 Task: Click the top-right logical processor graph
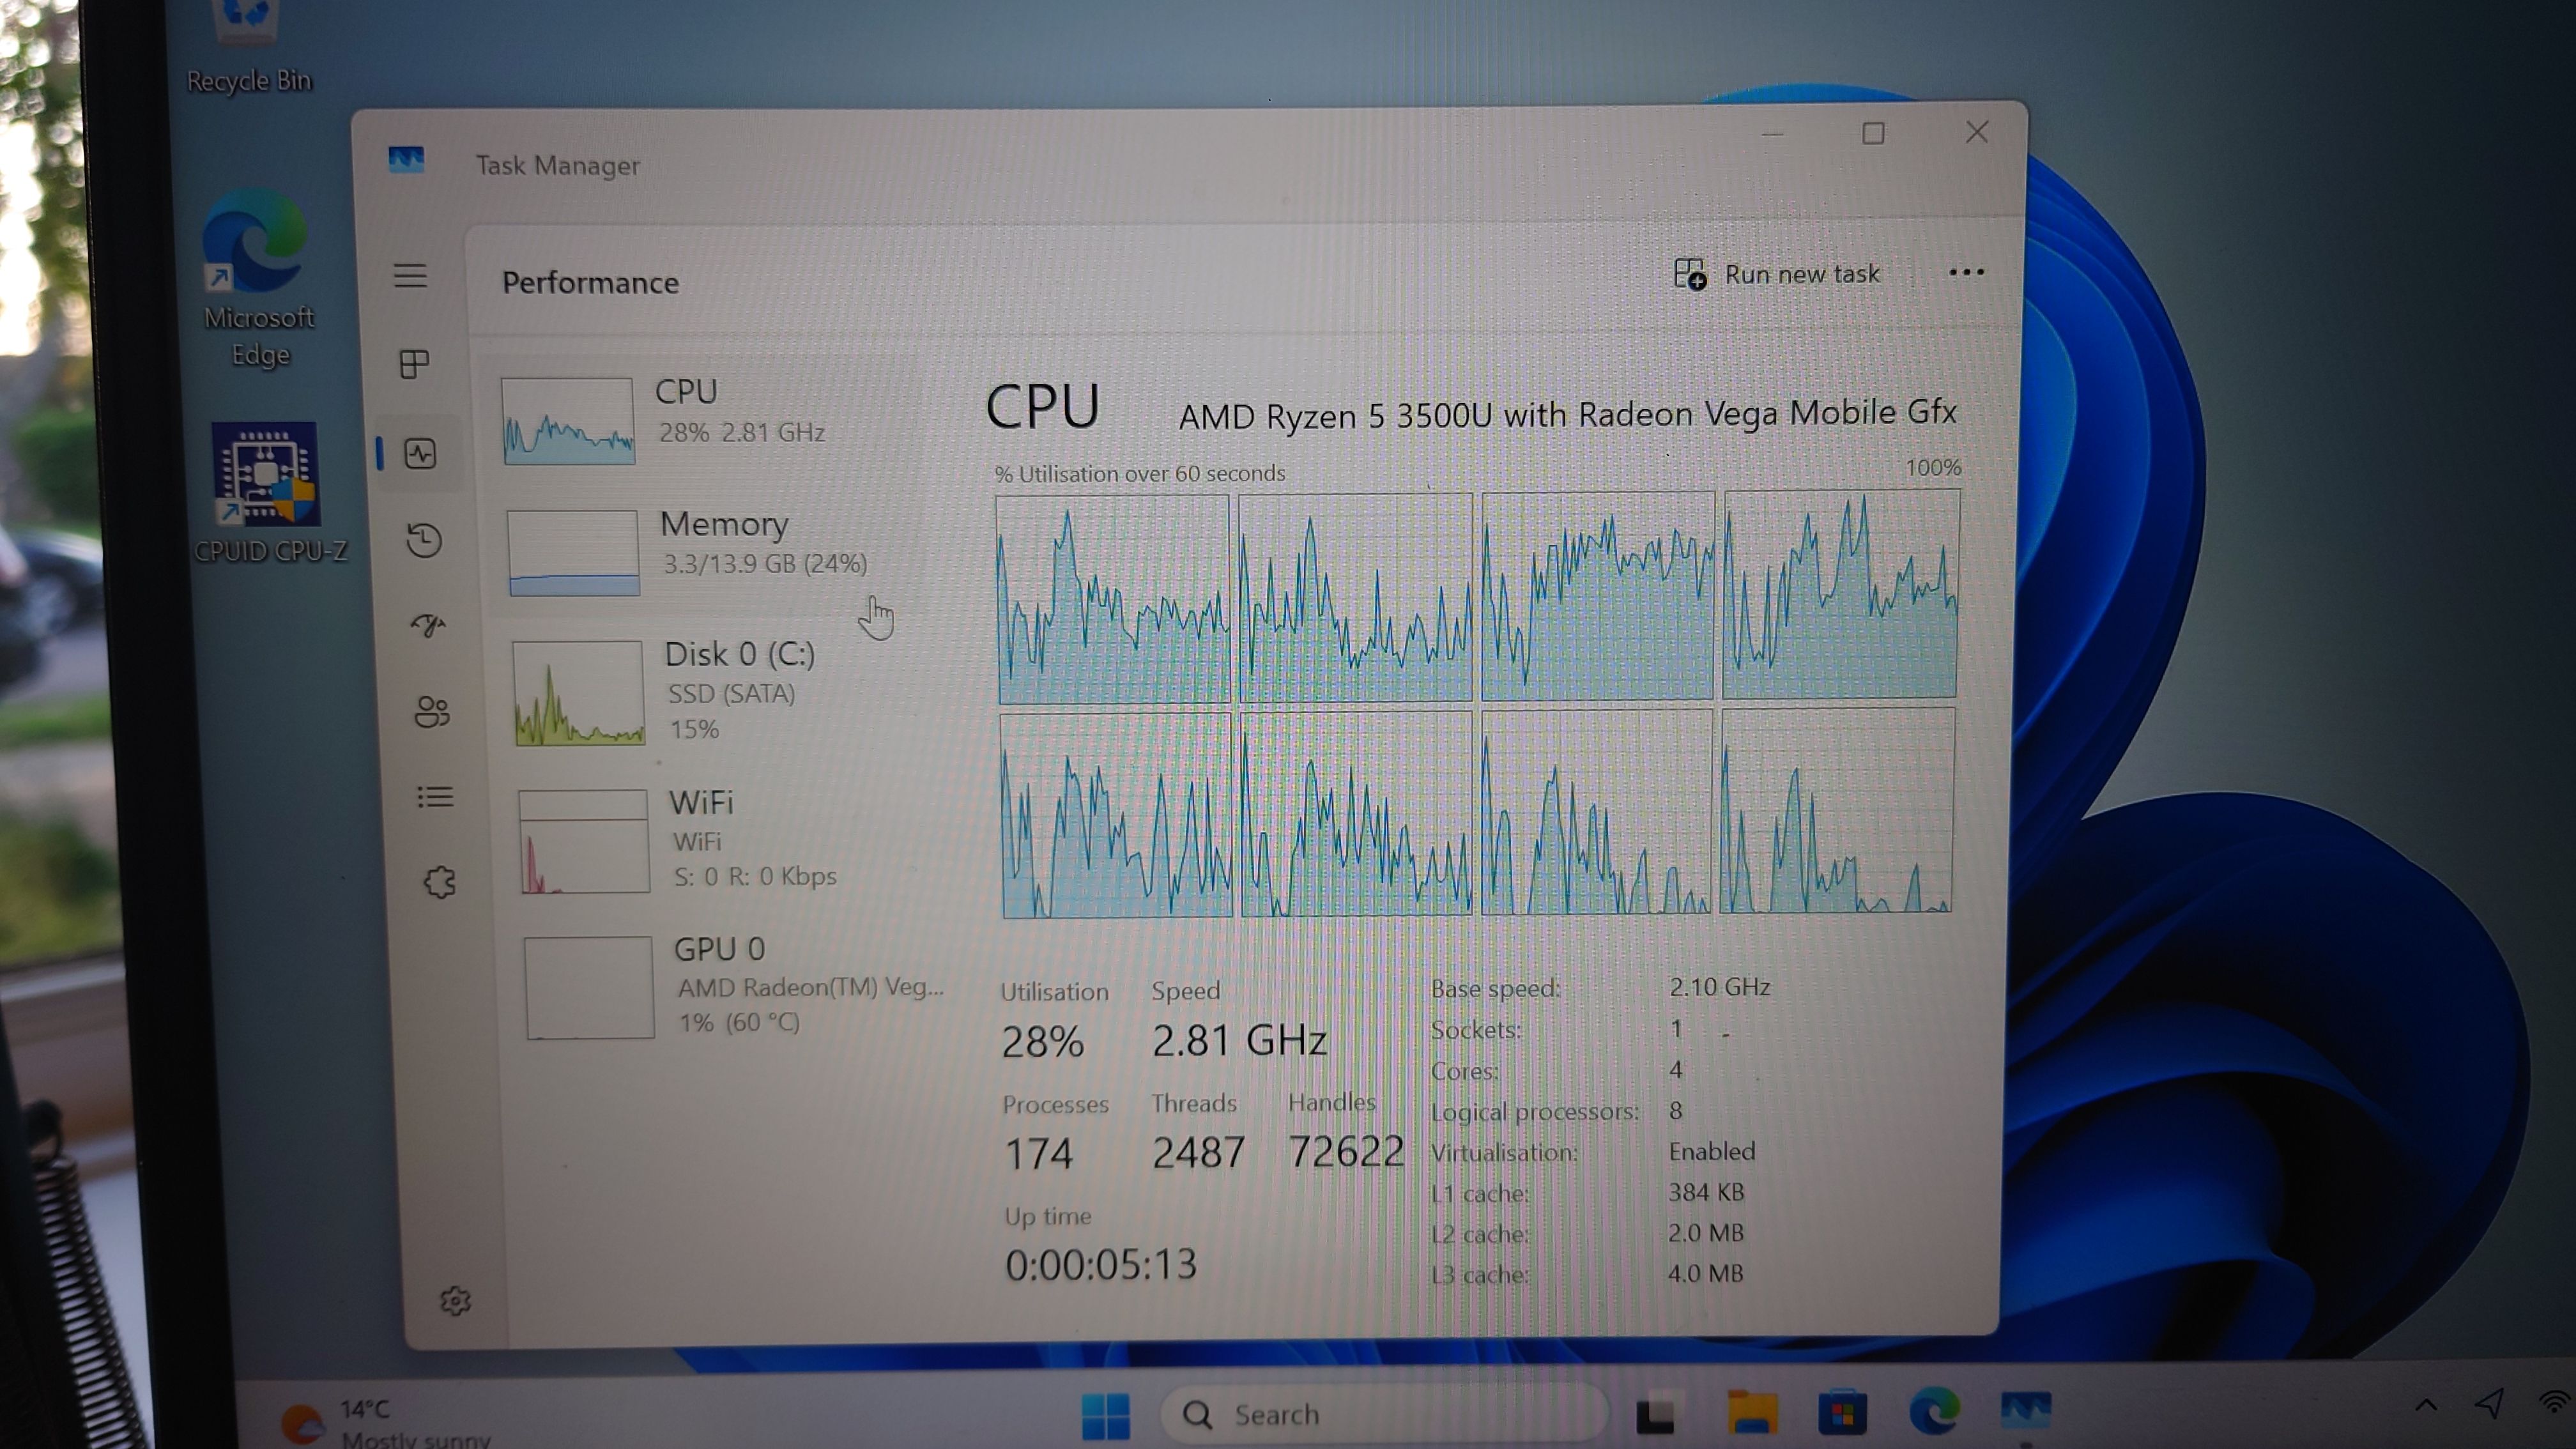point(1841,594)
